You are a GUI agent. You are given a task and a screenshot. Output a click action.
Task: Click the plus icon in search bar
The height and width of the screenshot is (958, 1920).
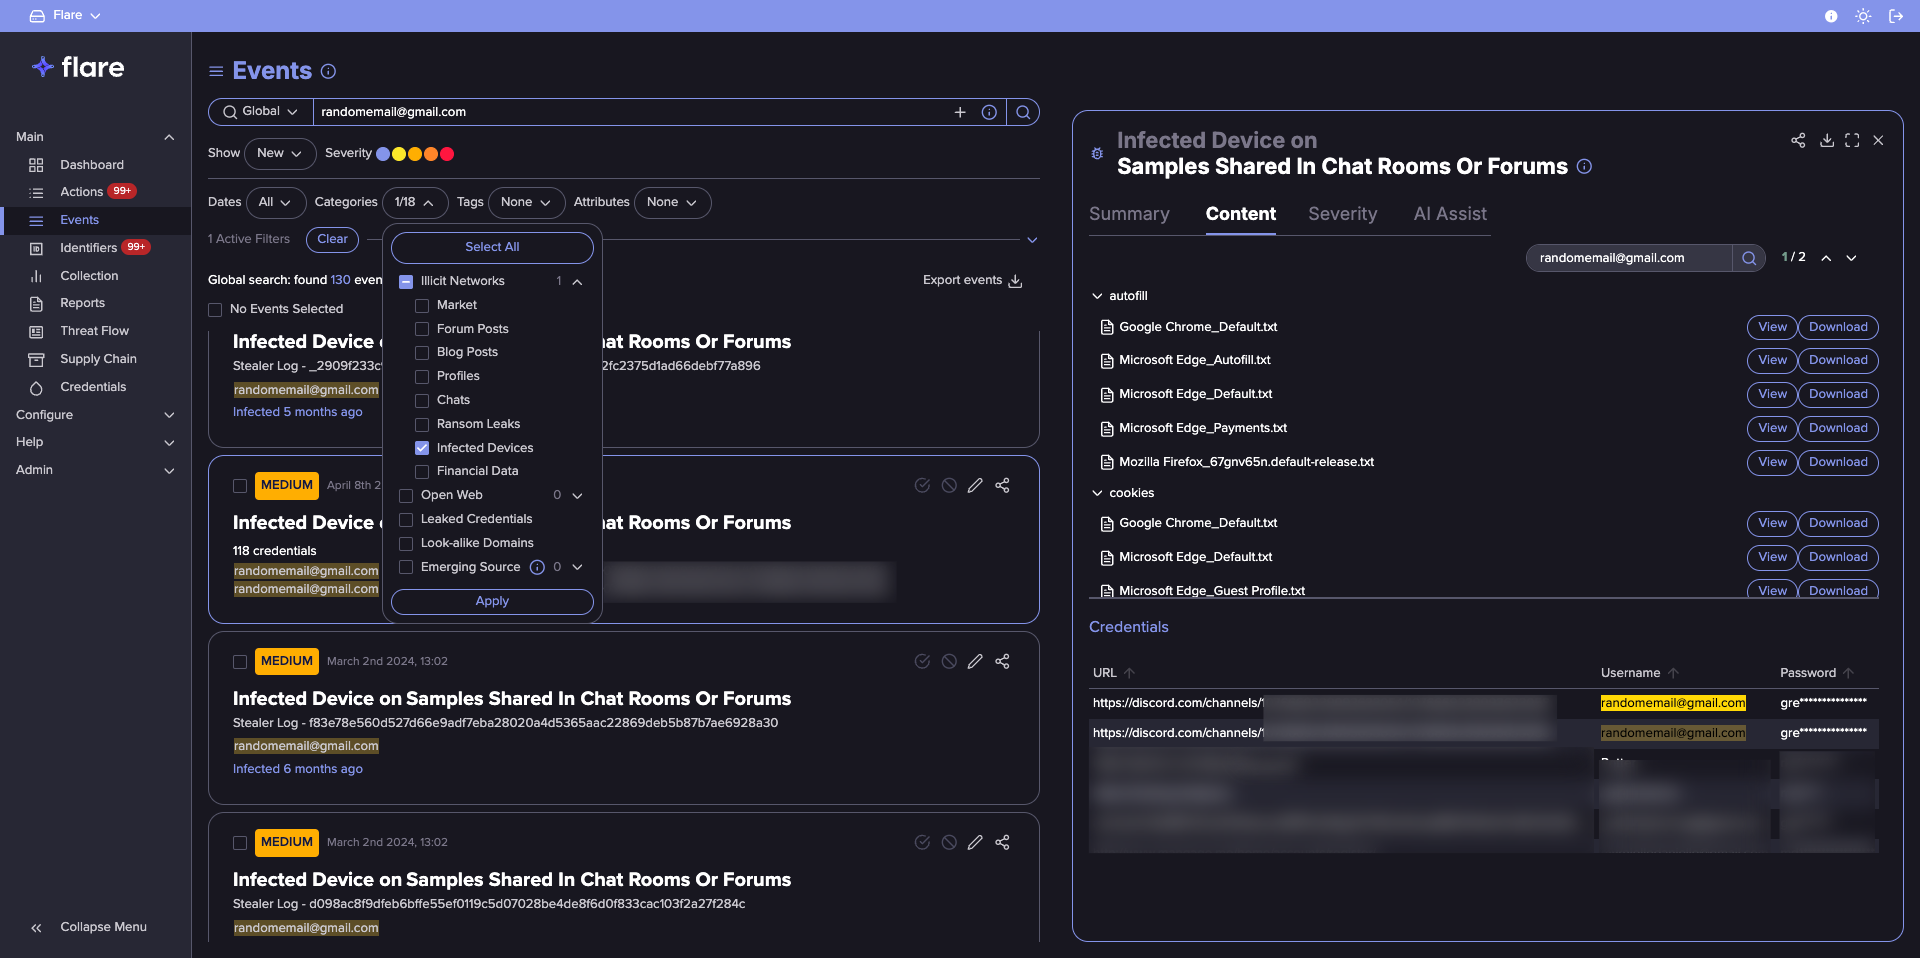pyautogui.click(x=960, y=112)
